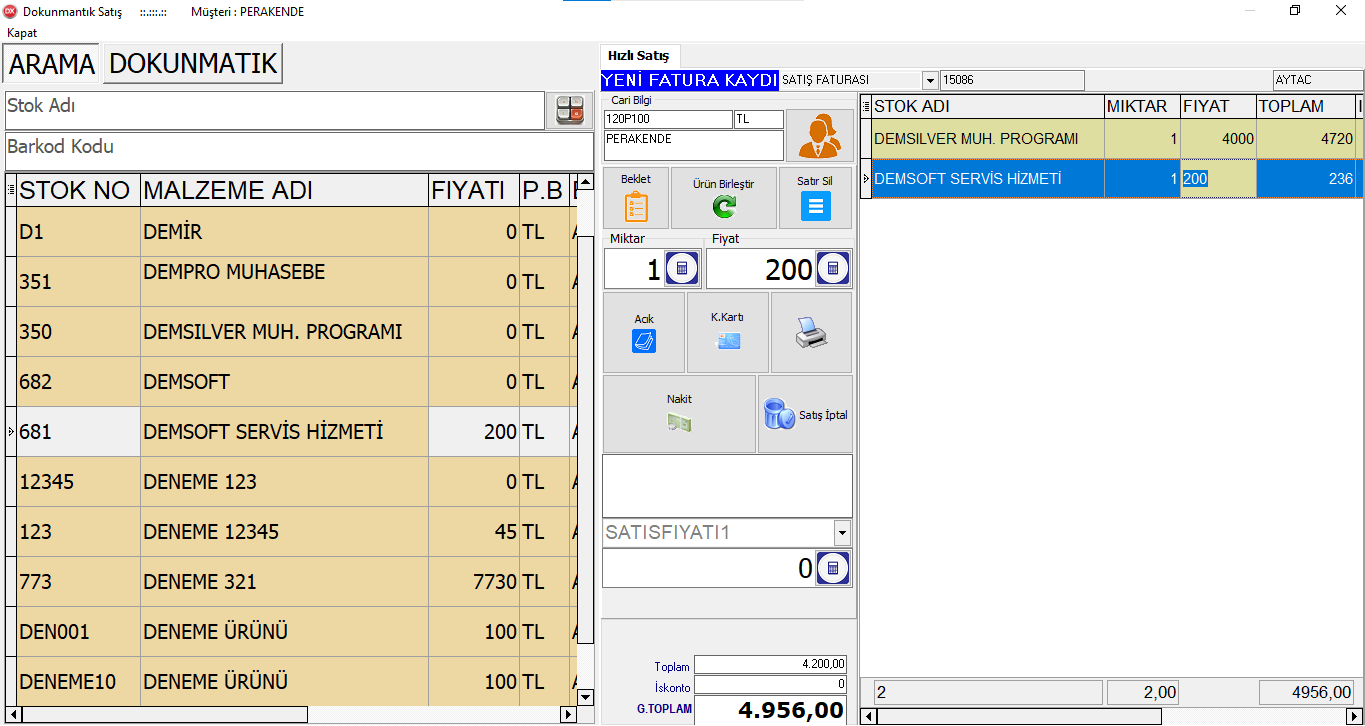Focus the Miktar quantity field
Viewport: 1365px width, 726px height.
click(634, 269)
